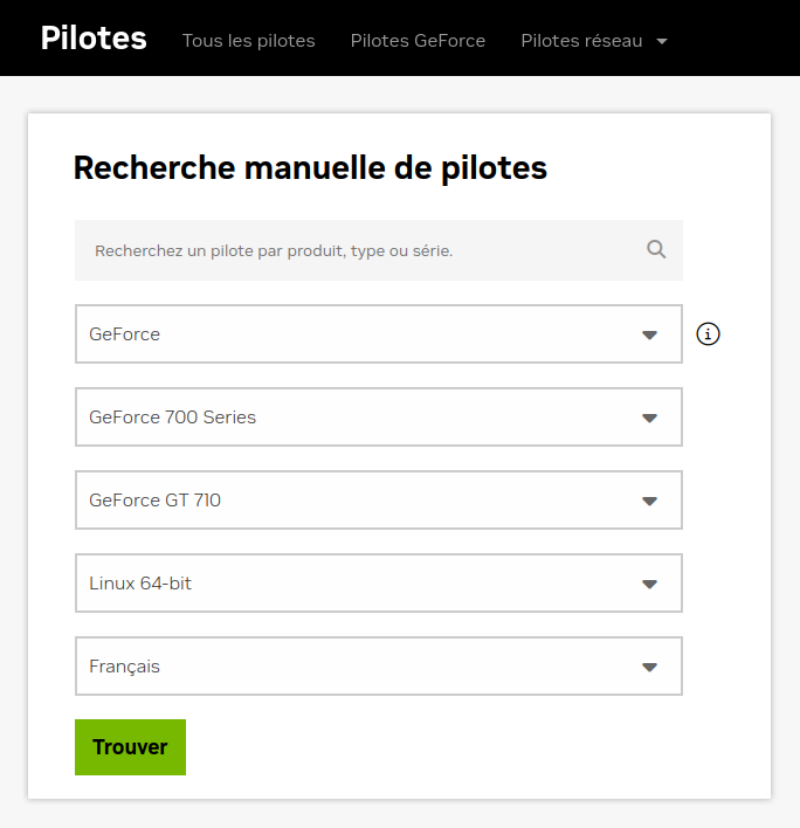Click the Pilotes title in header
The width and height of the screenshot is (800, 828).
point(94,39)
